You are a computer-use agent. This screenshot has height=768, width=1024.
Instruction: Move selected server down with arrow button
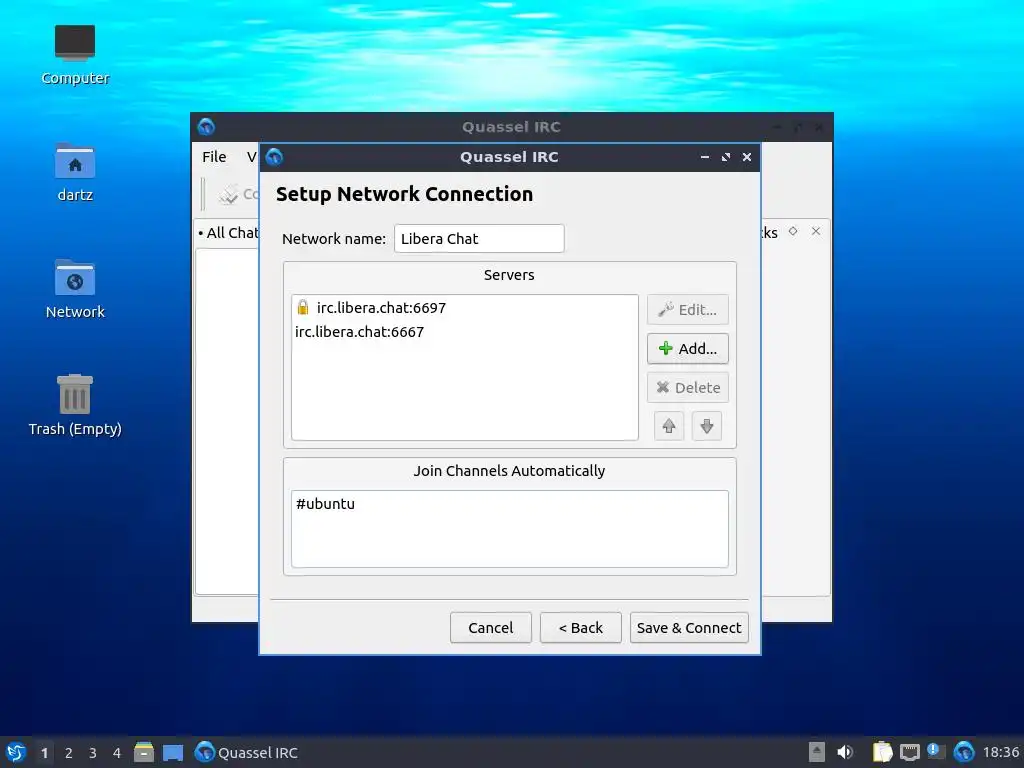point(707,426)
